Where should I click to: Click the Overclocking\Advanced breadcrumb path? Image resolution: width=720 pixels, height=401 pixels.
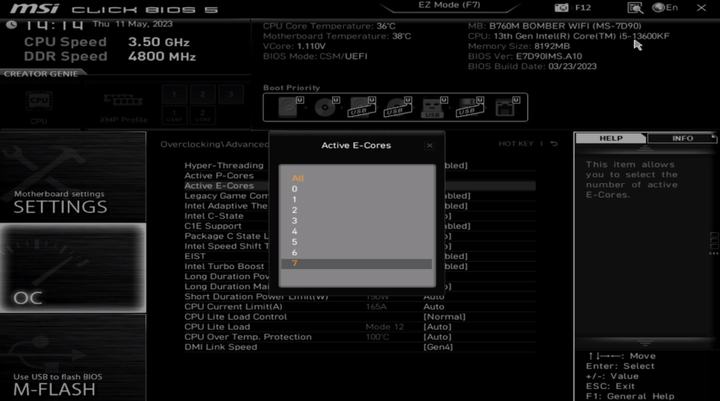click(x=214, y=144)
